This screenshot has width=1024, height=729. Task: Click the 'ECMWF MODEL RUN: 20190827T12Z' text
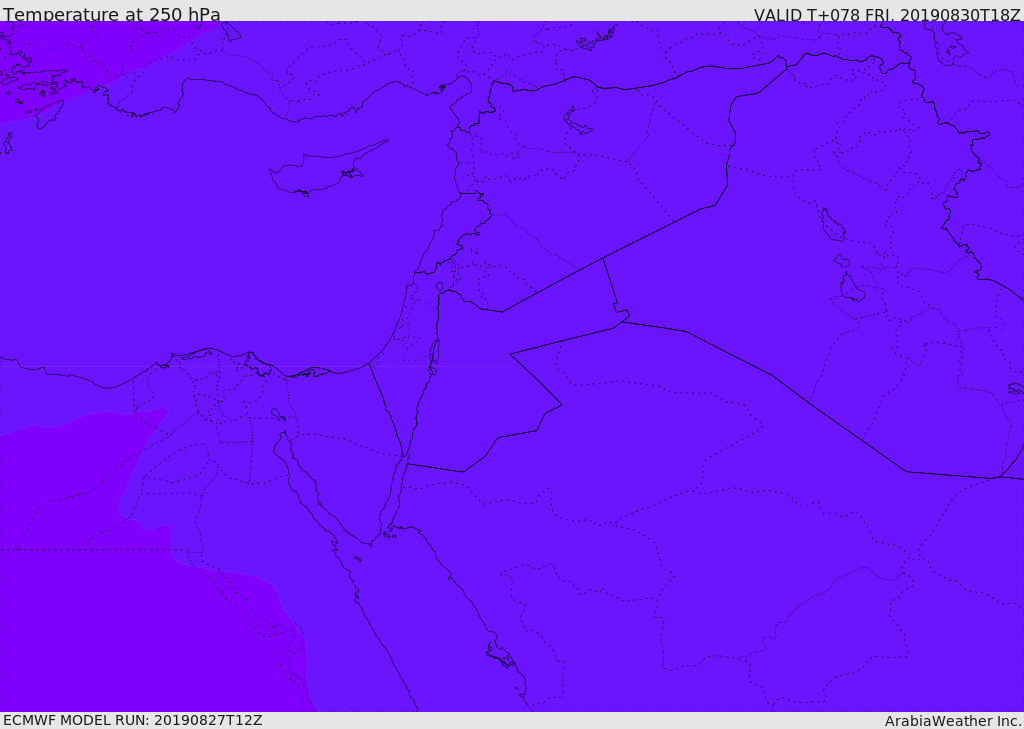pos(133,721)
